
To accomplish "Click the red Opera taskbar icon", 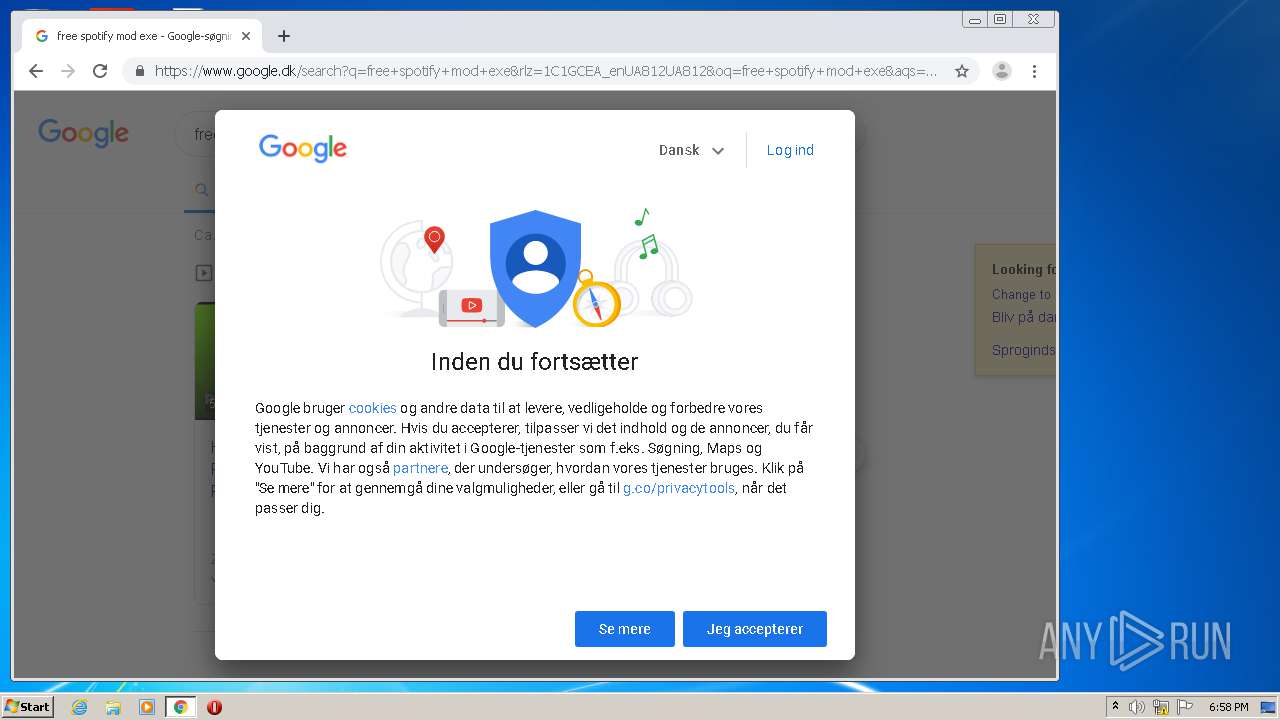I will click(x=214, y=707).
